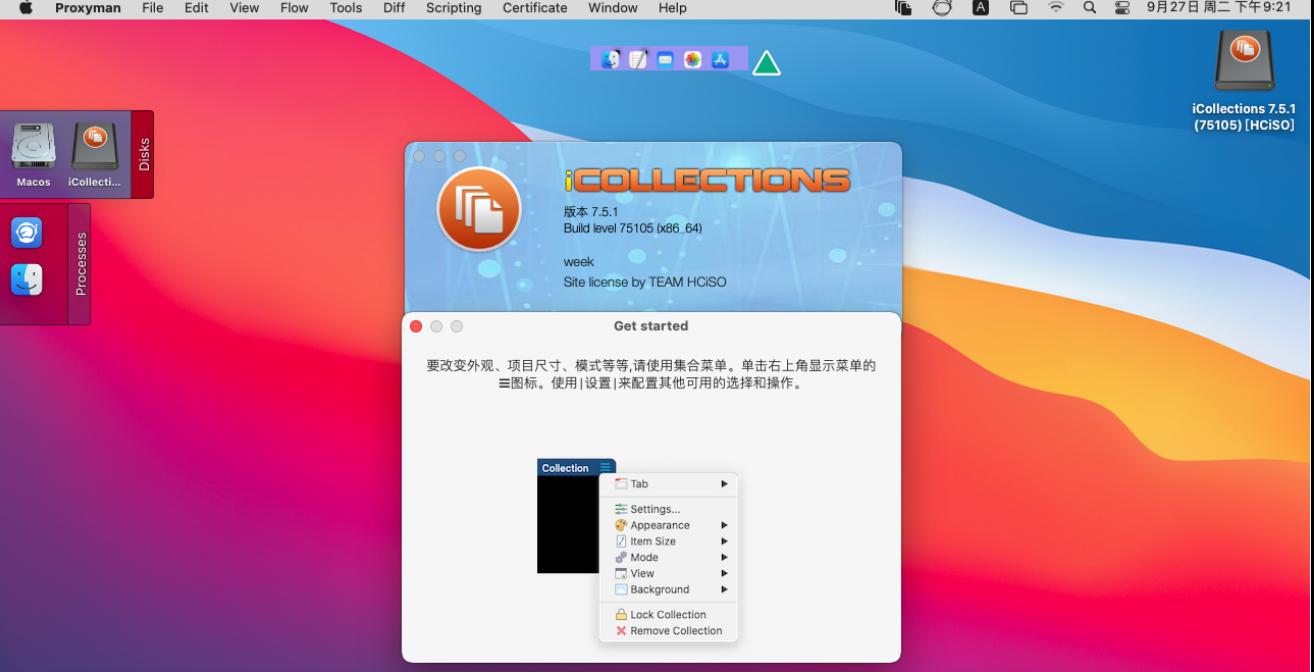Screen dimensions: 1314x672
Task: Click the iCOLLECTIONS title banner text
Action: pos(707,180)
